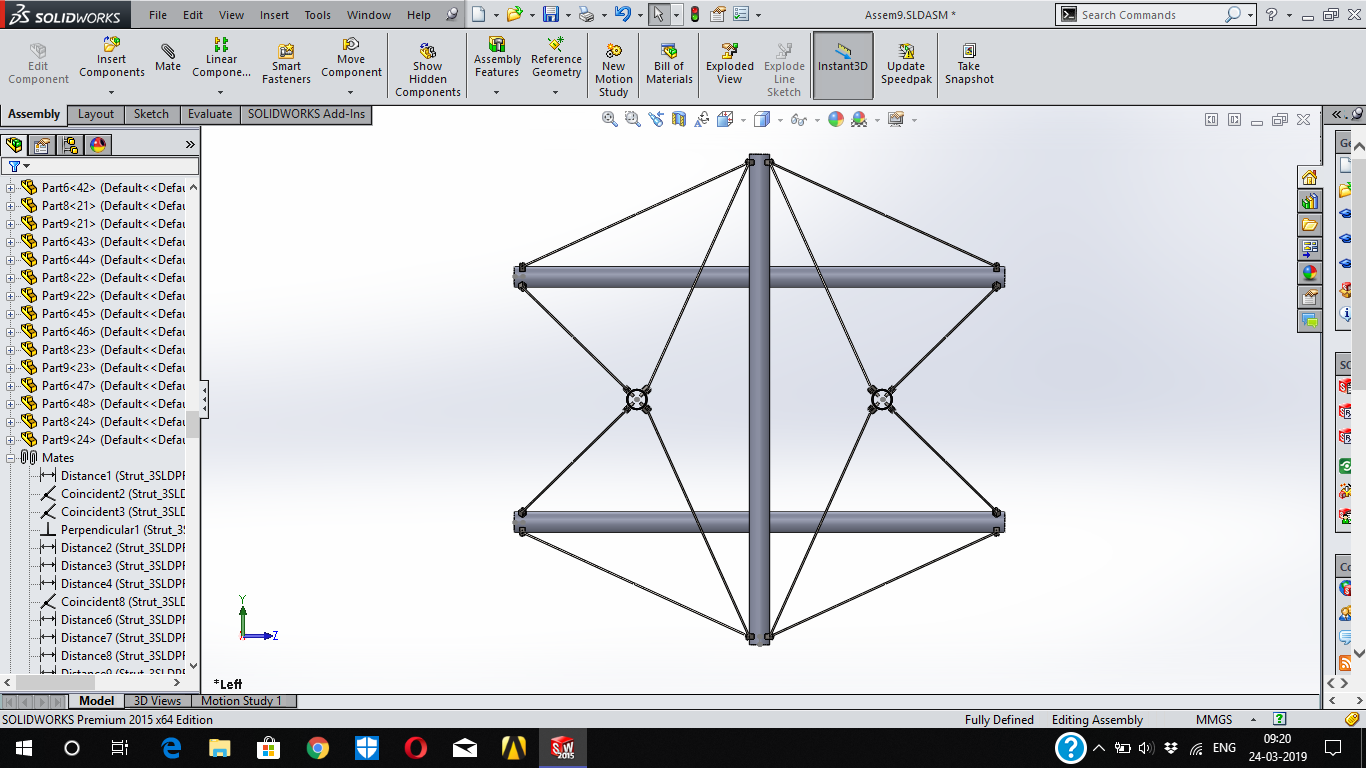Click Edit Appearance color ball icon

tap(835, 119)
